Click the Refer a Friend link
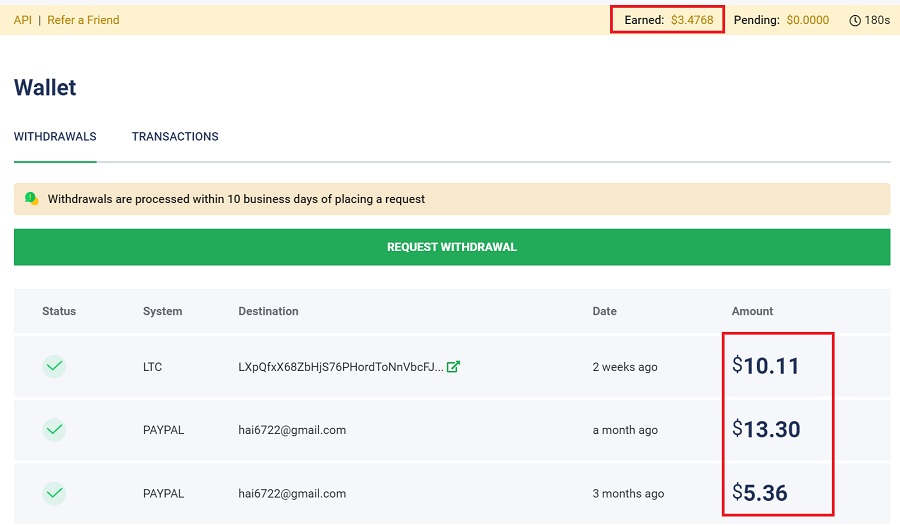The width and height of the screenshot is (900, 526). coord(83,20)
